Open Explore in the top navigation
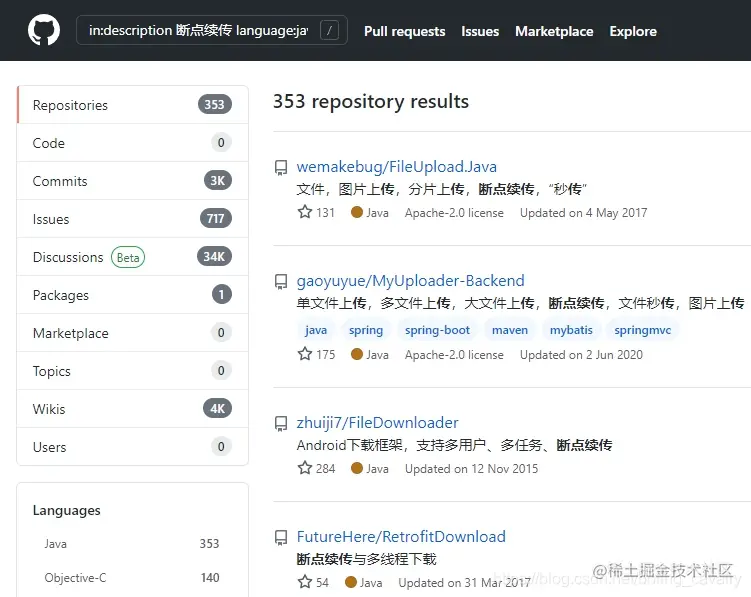 [633, 32]
